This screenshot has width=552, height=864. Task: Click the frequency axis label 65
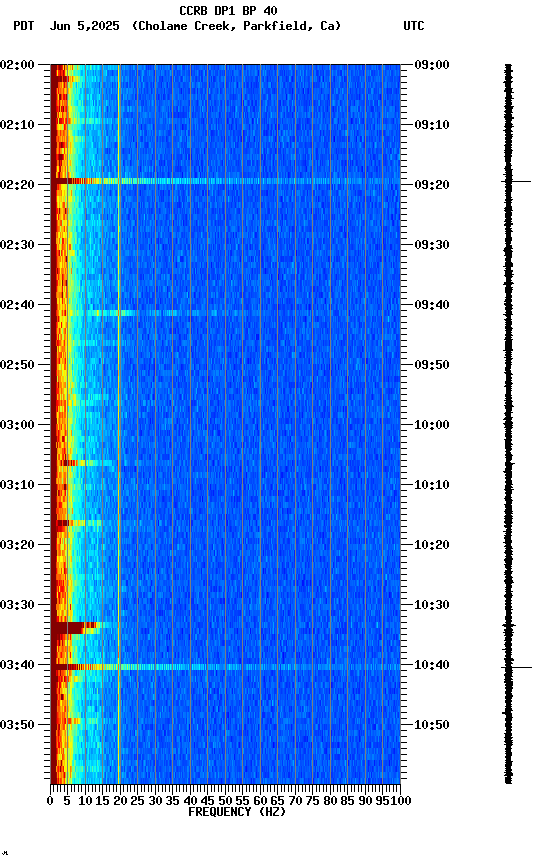(x=278, y=801)
